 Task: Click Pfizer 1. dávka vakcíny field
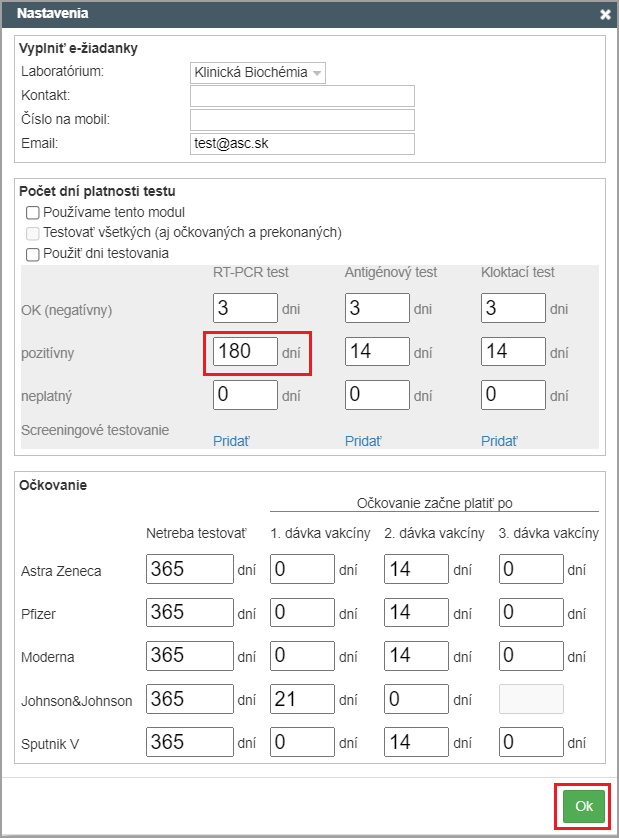(303, 612)
